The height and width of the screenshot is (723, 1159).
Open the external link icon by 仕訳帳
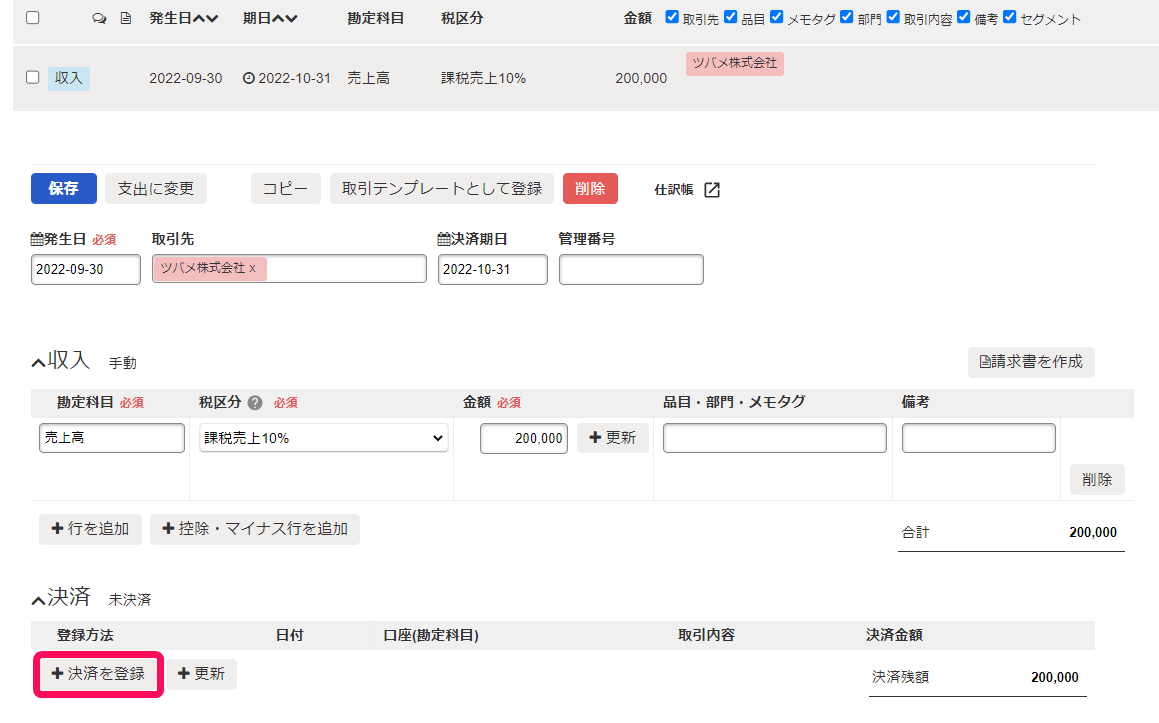coord(712,190)
